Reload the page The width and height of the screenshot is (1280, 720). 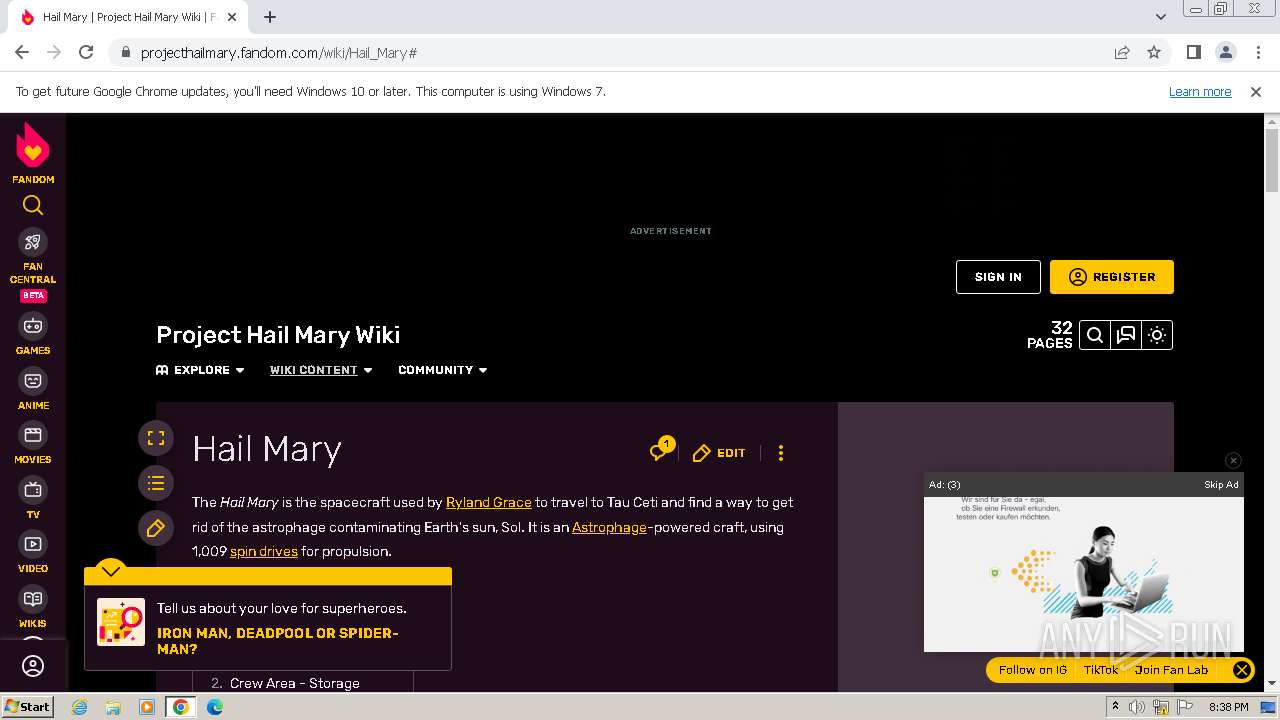click(86, 52)
